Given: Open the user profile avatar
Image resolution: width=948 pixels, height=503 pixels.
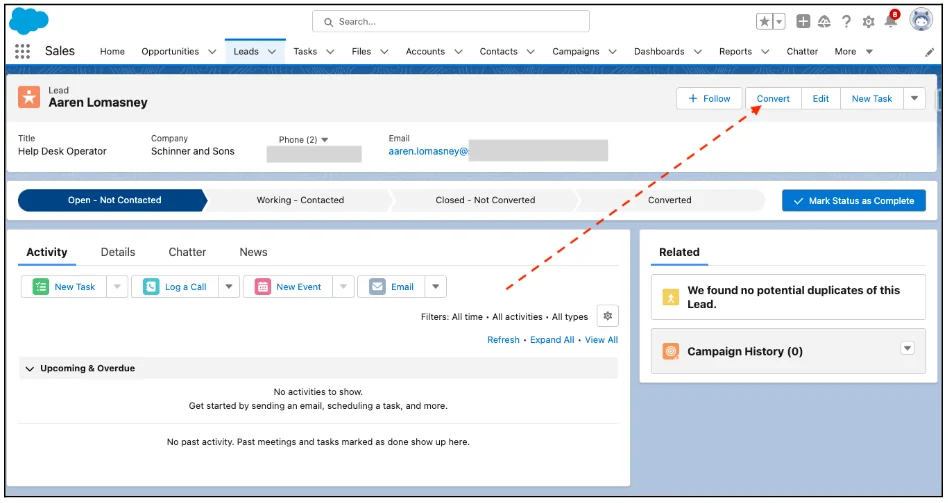Looking at the screenshot, I should click(x=921, y=20).
